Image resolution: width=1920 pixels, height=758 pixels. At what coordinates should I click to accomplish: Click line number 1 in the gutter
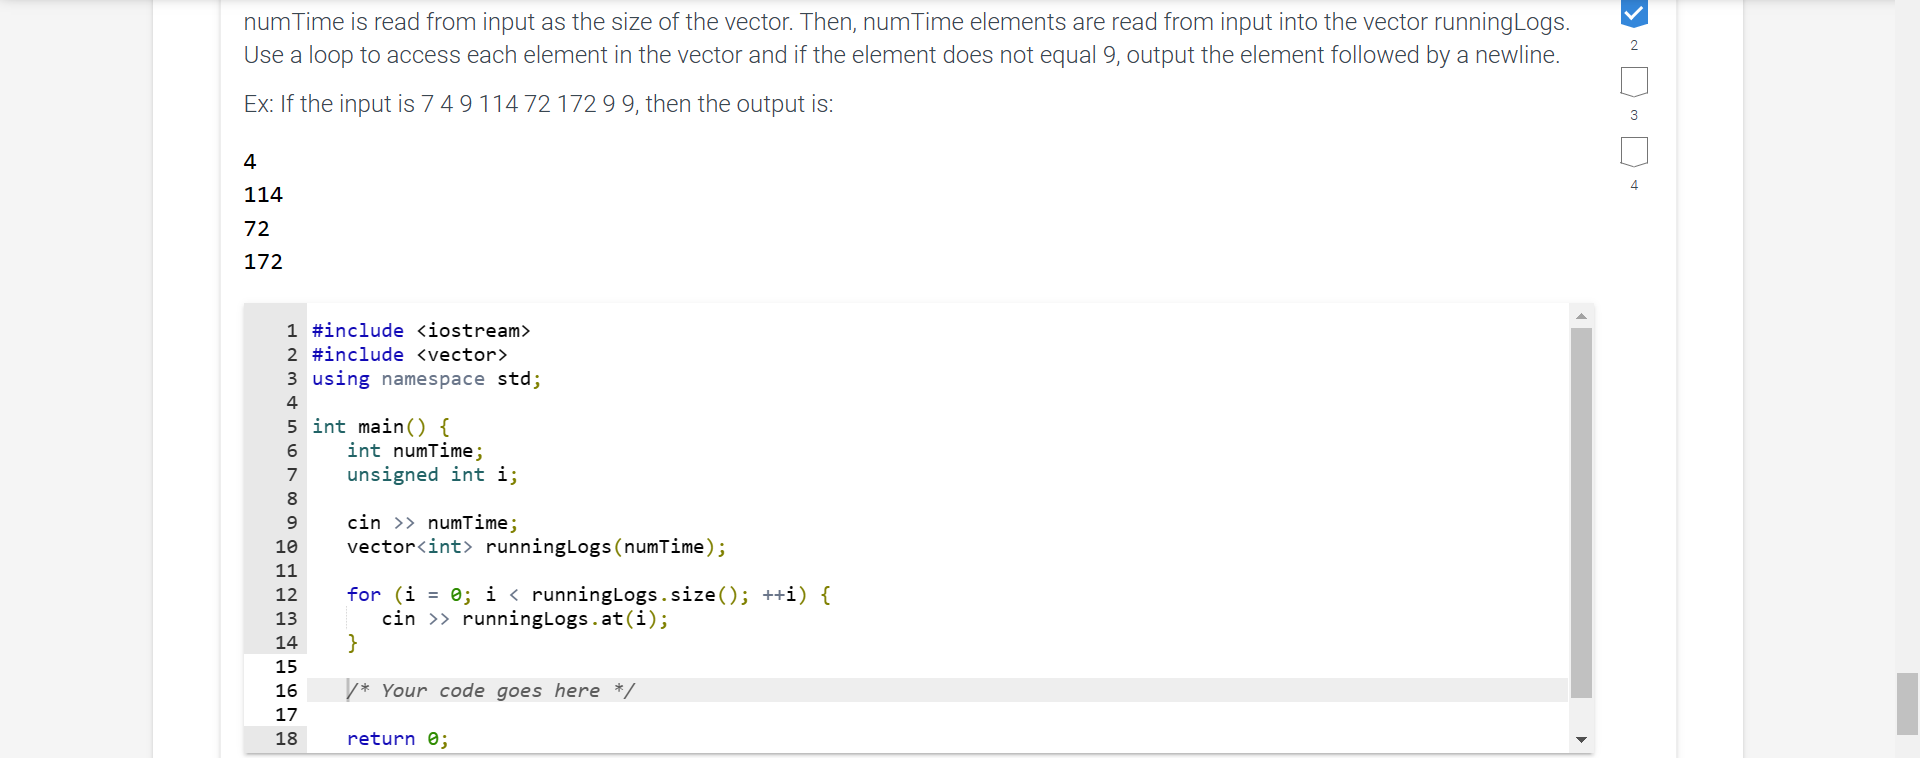(292, 330)
